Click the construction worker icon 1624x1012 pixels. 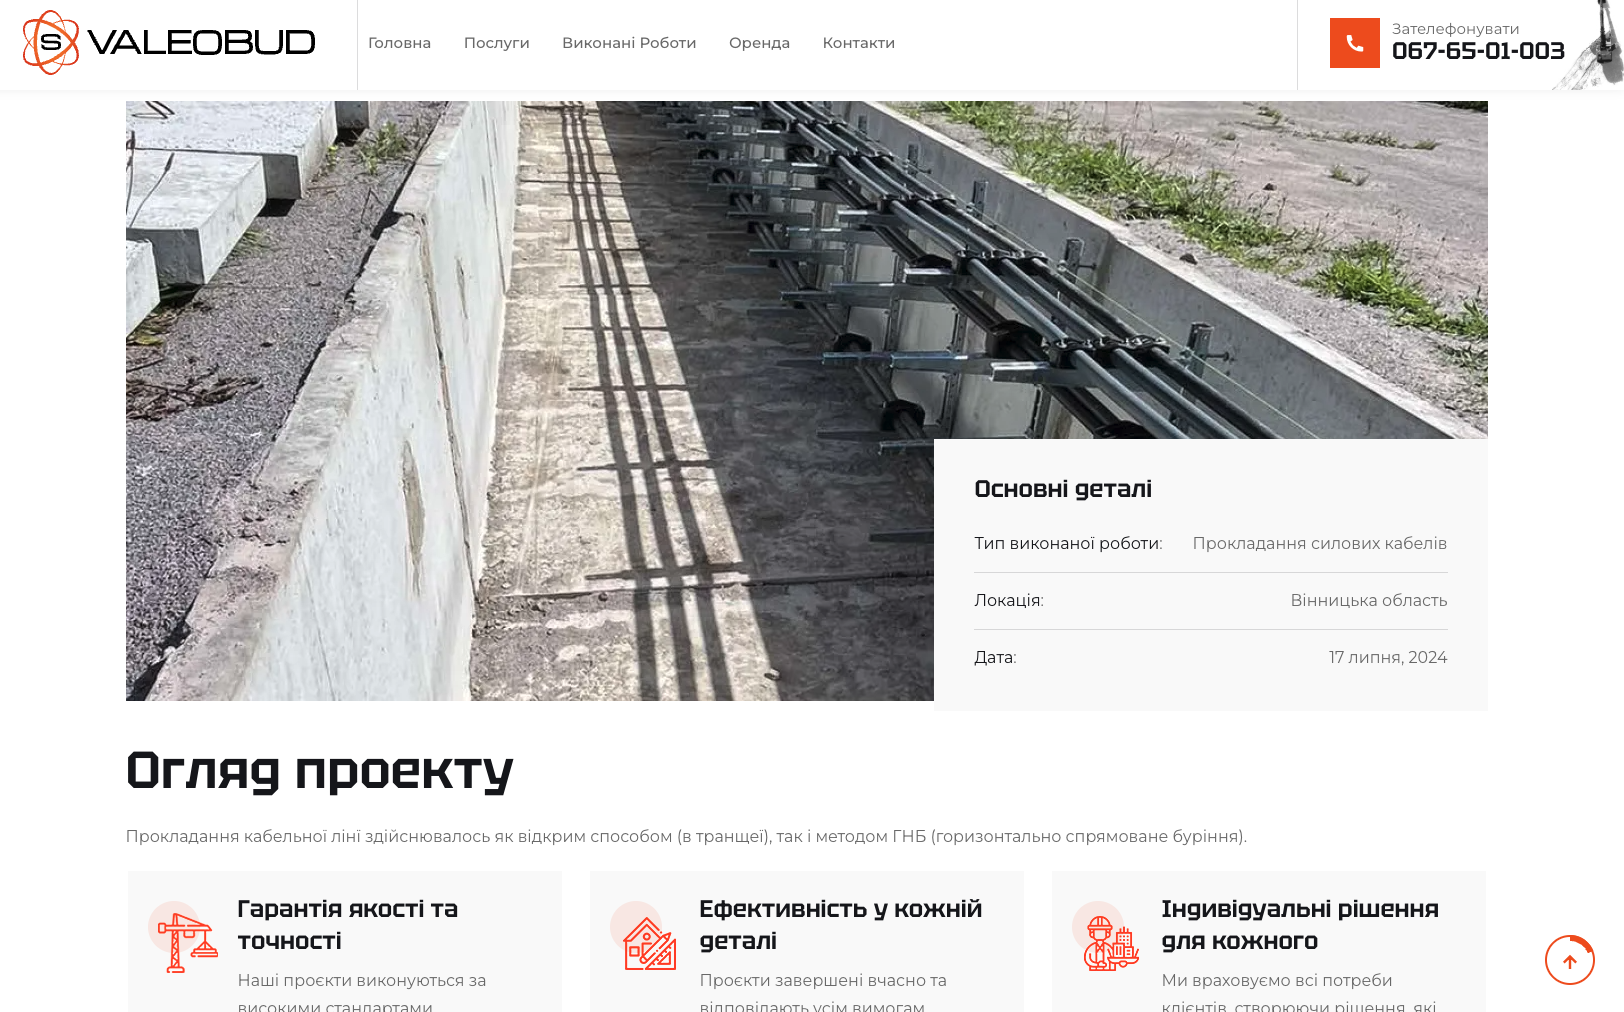pos(1111,942)
